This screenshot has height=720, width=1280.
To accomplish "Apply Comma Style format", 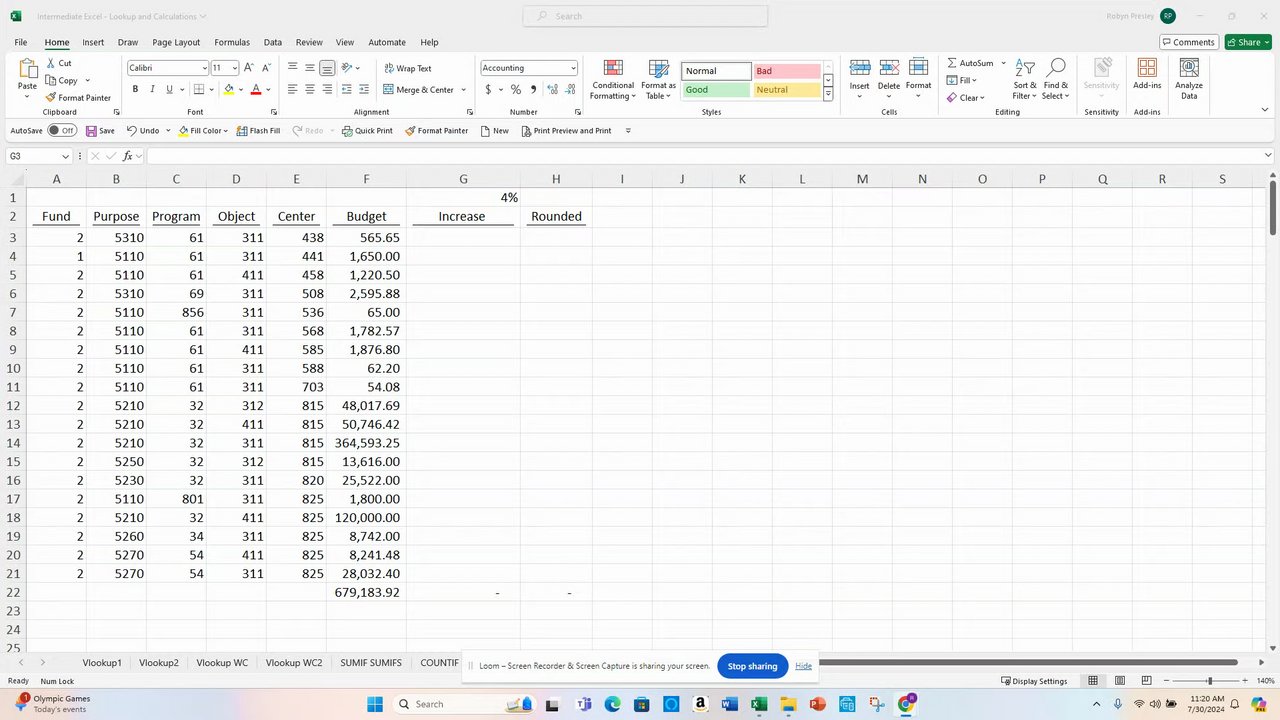I will (x=533, y=89).
